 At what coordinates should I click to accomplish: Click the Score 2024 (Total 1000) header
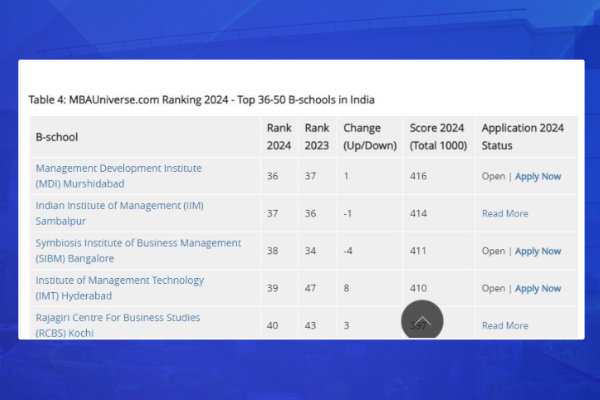click(438, 137)
